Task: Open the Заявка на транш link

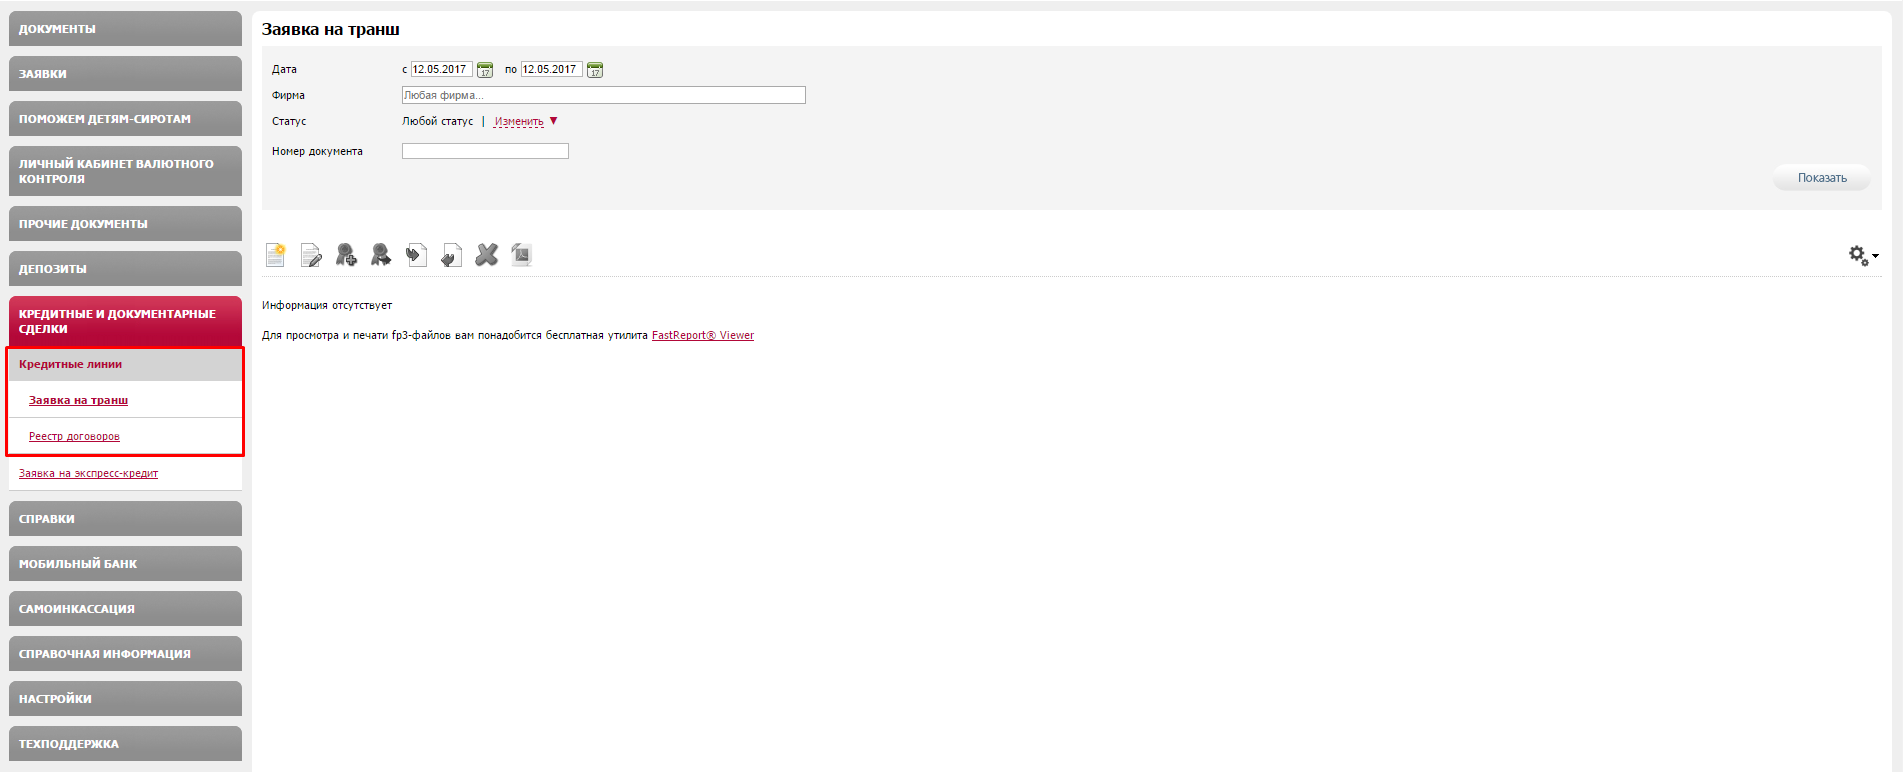Action: click(78, 400)
